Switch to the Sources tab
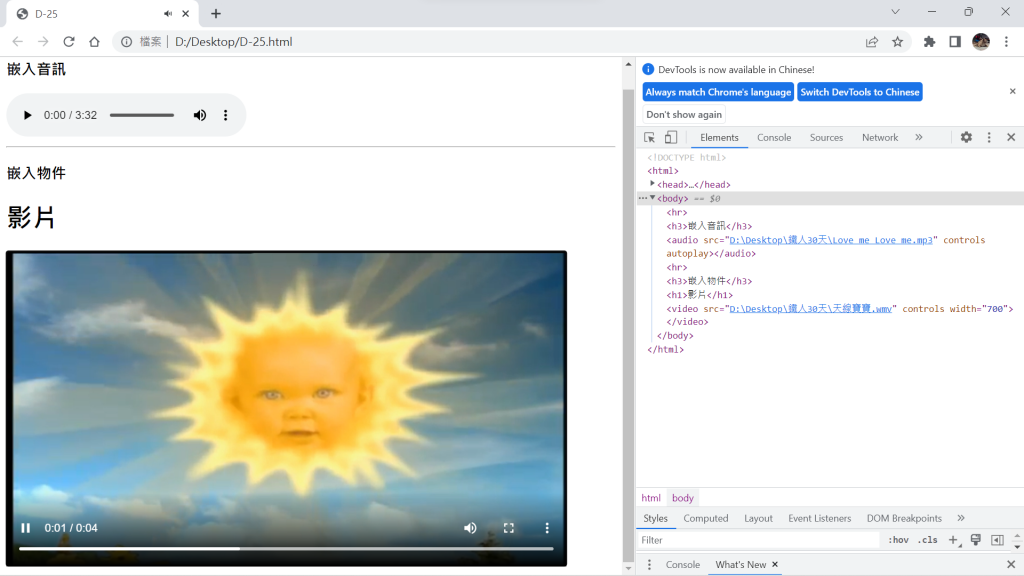This screenshot has width=1024, height=576. coord(826,138)
